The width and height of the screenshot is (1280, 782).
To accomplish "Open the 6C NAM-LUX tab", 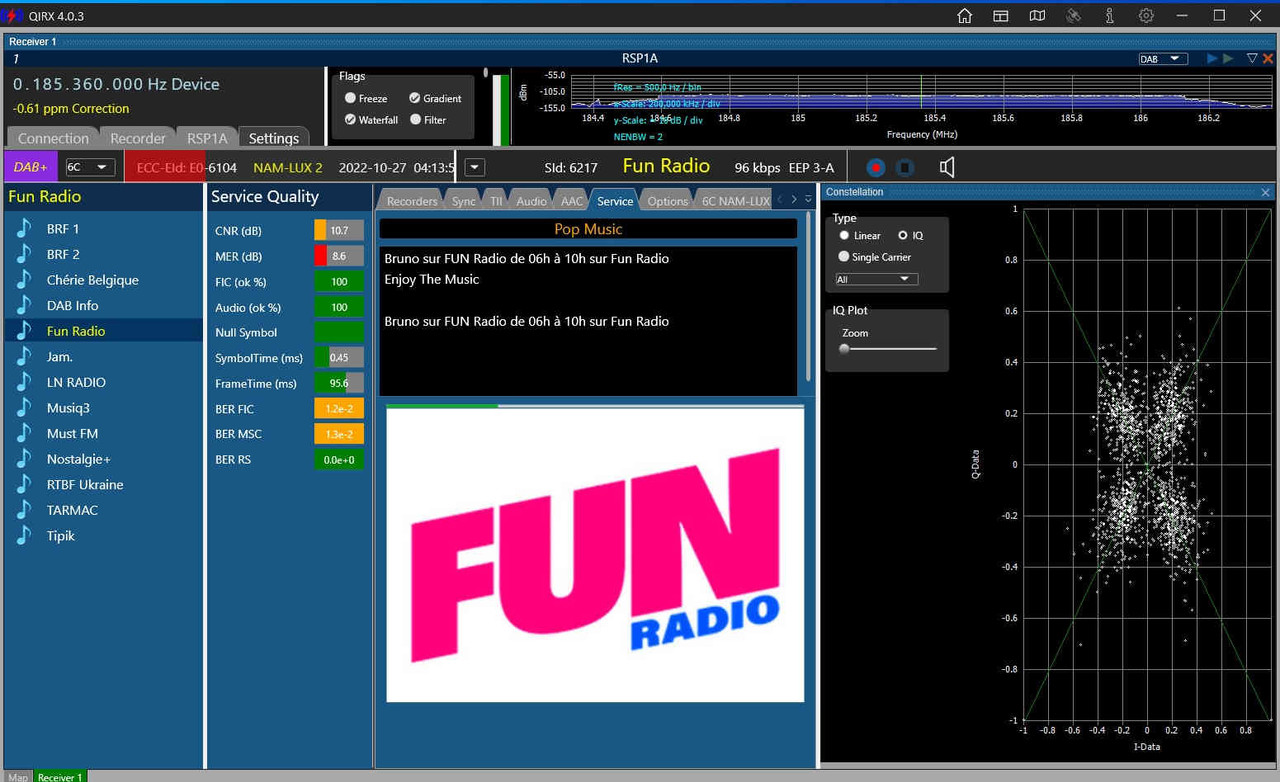I will click(735, 201).
